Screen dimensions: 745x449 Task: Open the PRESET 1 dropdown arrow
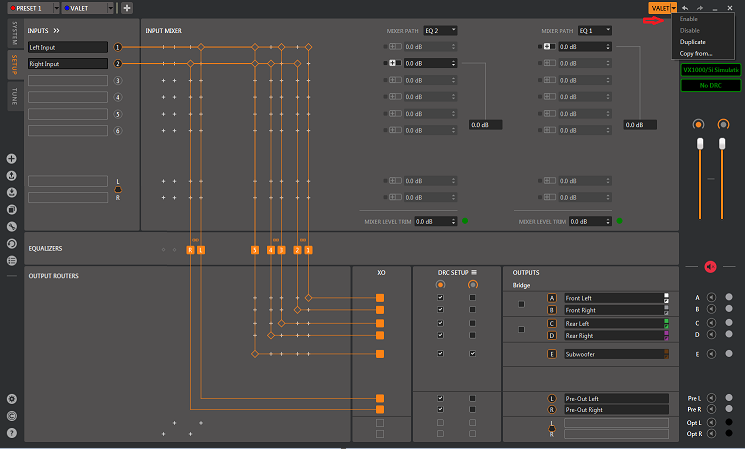click(57, 8)
